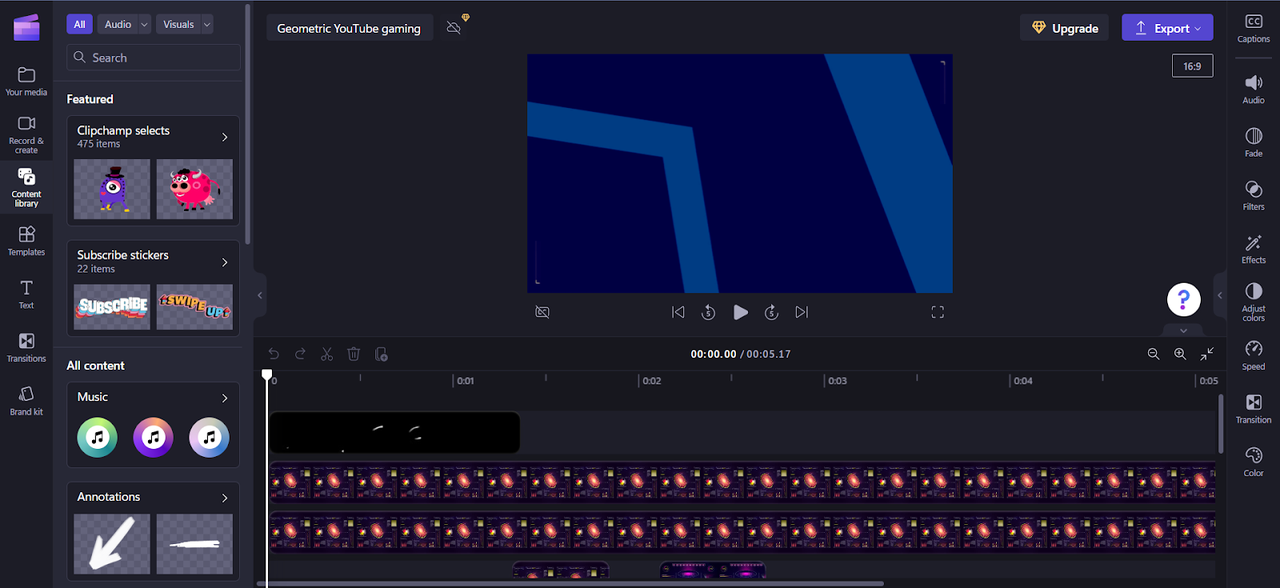Open Speed settings

pyautogui.click(x=1253, y=355)
